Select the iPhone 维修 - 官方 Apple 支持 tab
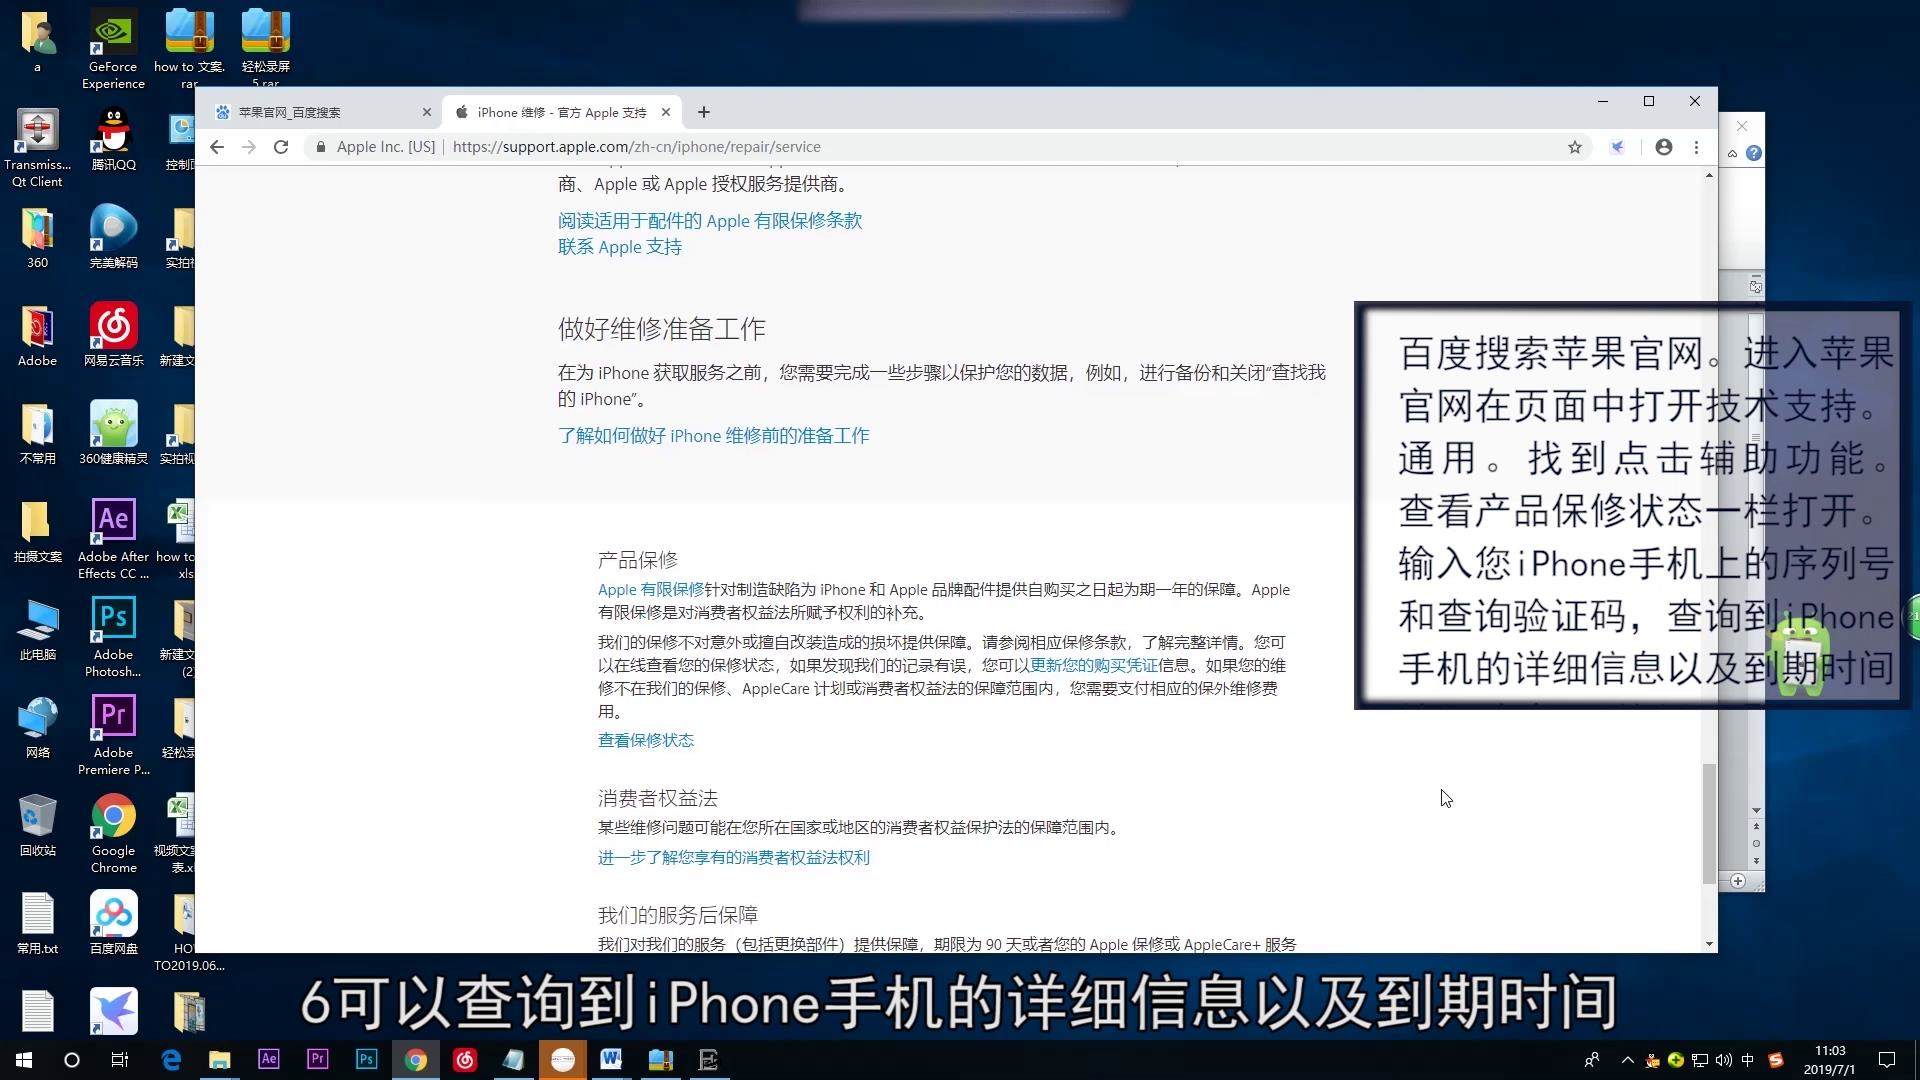The image size is (1920, 1080). 561,112
